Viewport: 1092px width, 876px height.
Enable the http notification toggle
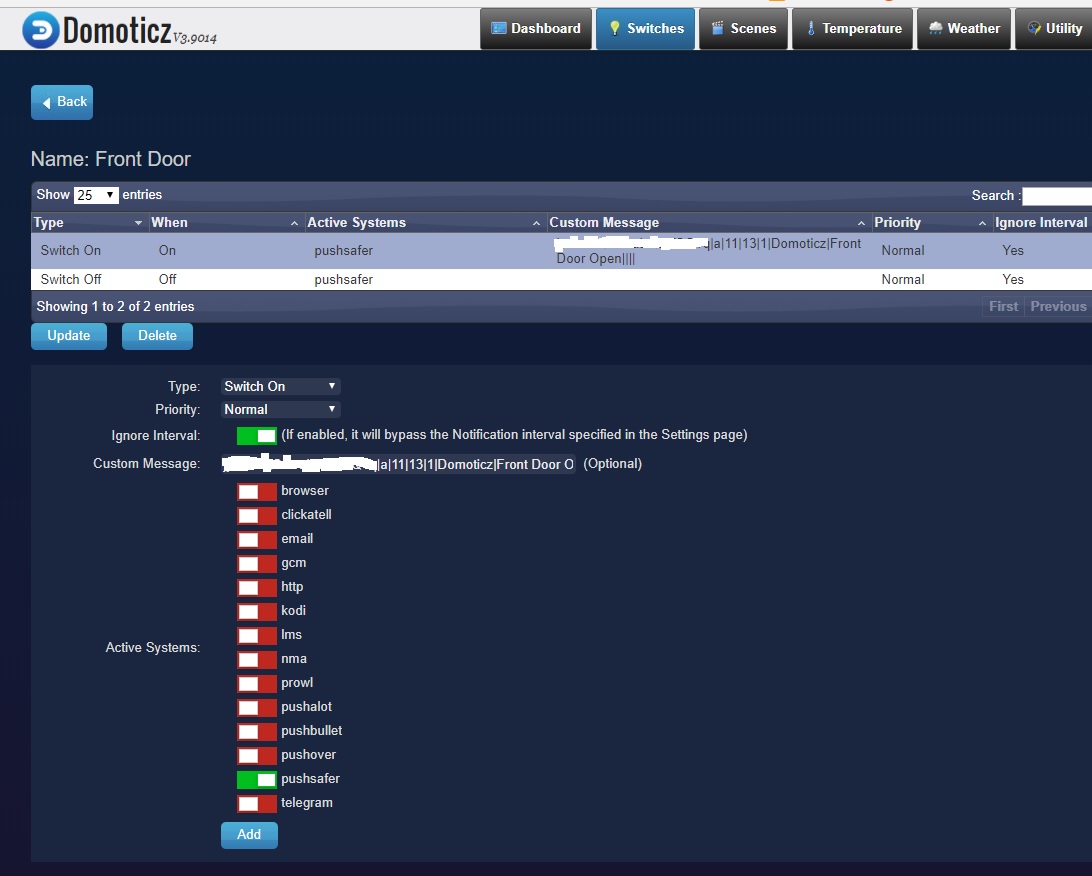[x=256, y=588]
